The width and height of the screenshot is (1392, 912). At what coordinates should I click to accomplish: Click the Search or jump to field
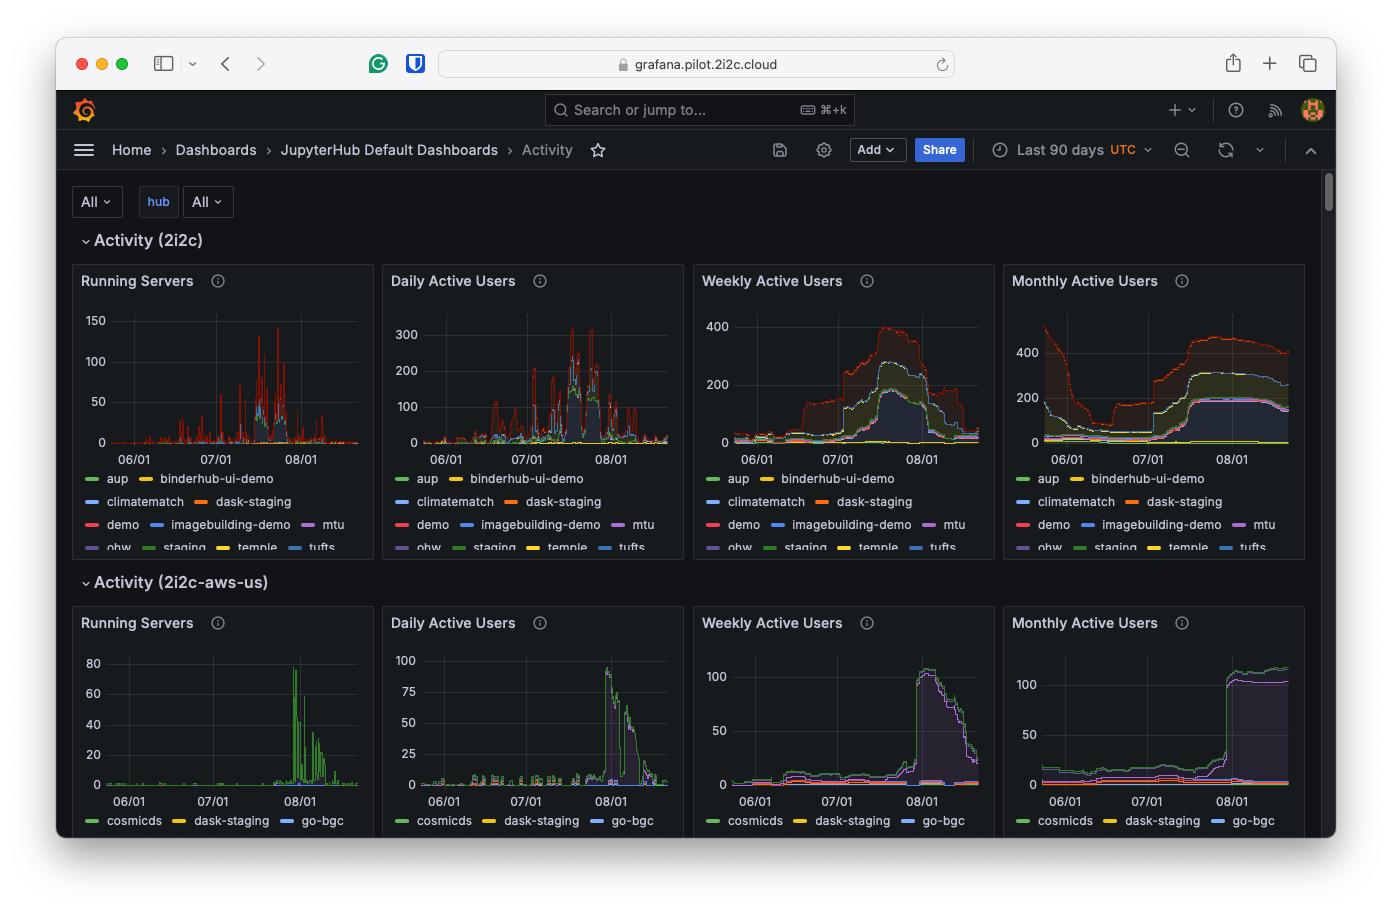pyautogui.click(x=699, y=110)
